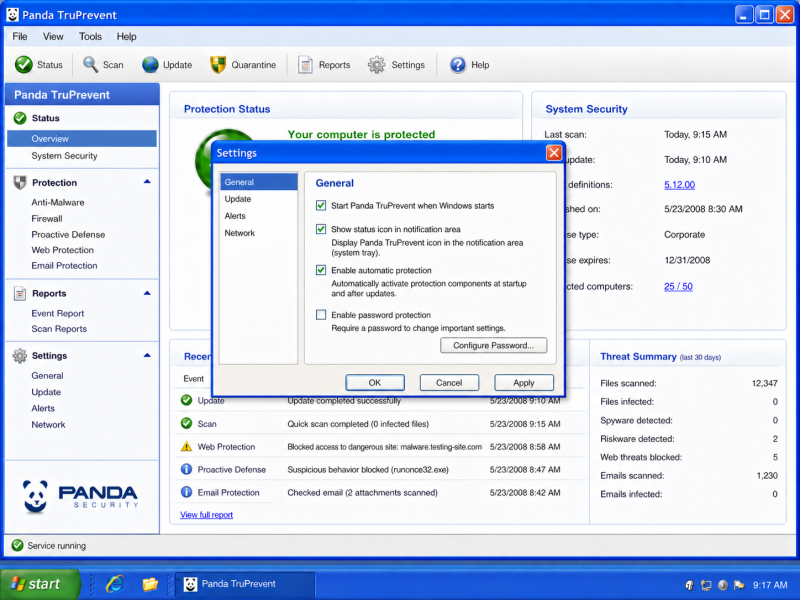Select System Security in the sidebar

pos(64,156)
